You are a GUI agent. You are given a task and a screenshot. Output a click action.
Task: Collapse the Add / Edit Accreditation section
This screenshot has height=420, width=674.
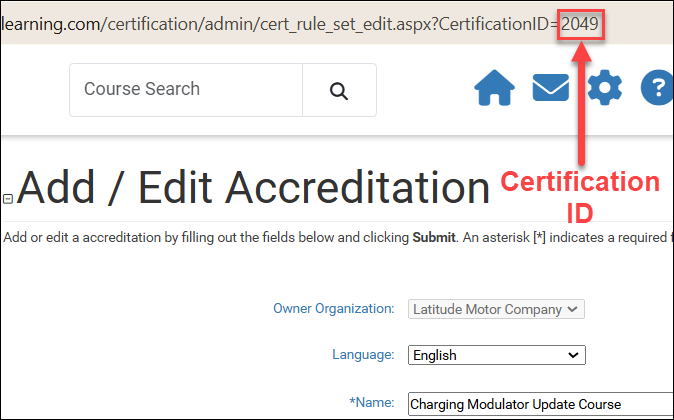(8, 199)
